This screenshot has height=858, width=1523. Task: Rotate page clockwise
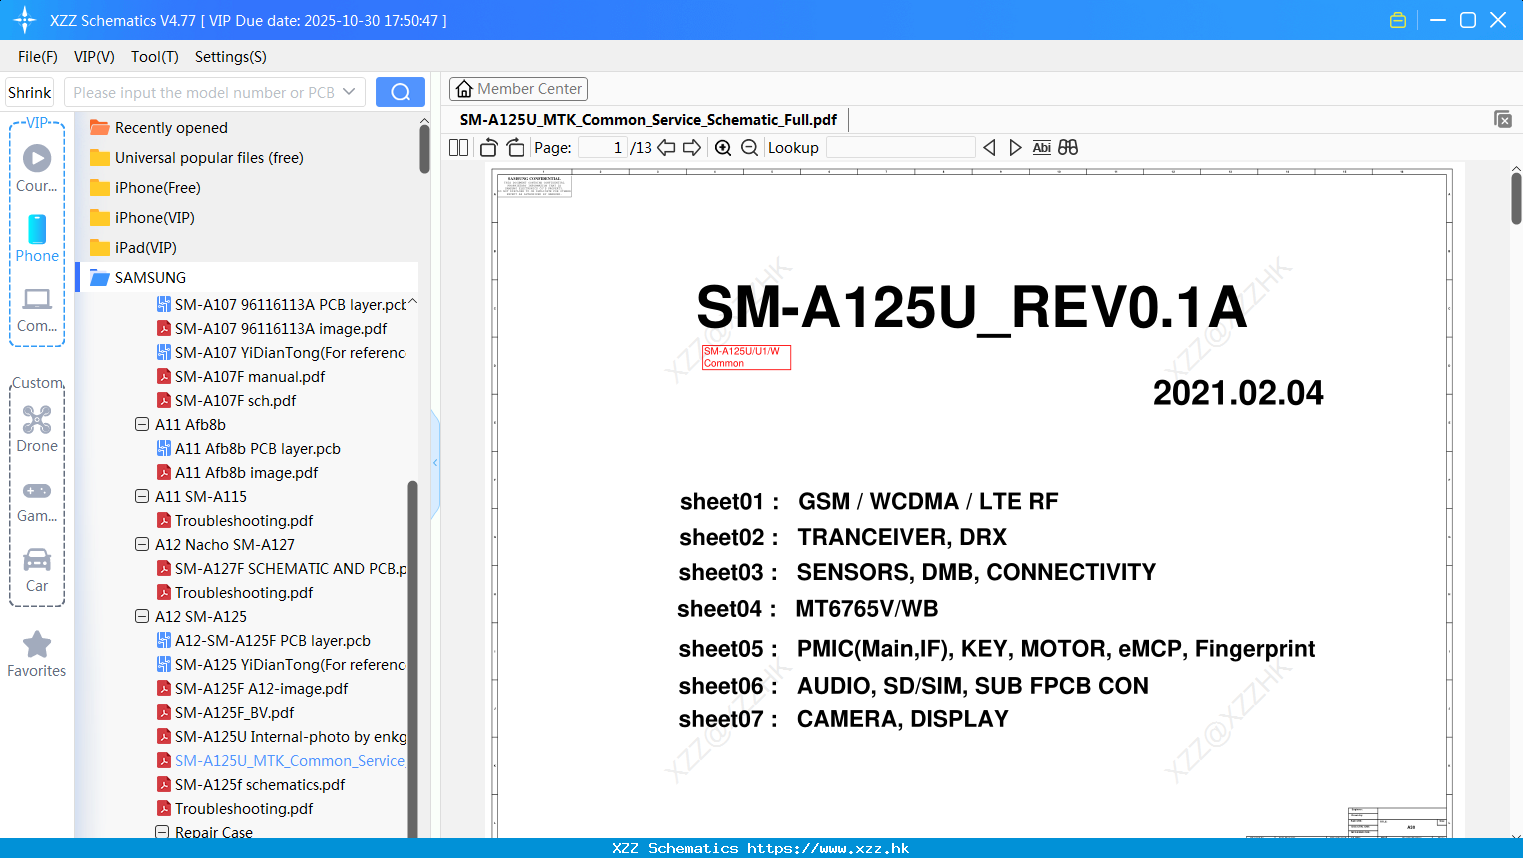(x=515, y=148)
